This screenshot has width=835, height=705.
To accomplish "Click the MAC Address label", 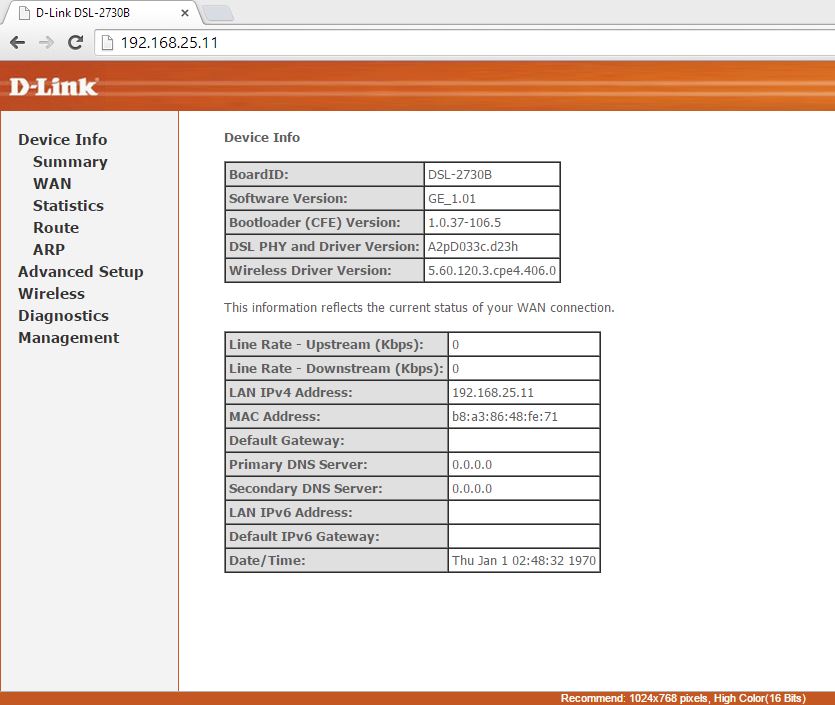I will click(x=275, y=416).
